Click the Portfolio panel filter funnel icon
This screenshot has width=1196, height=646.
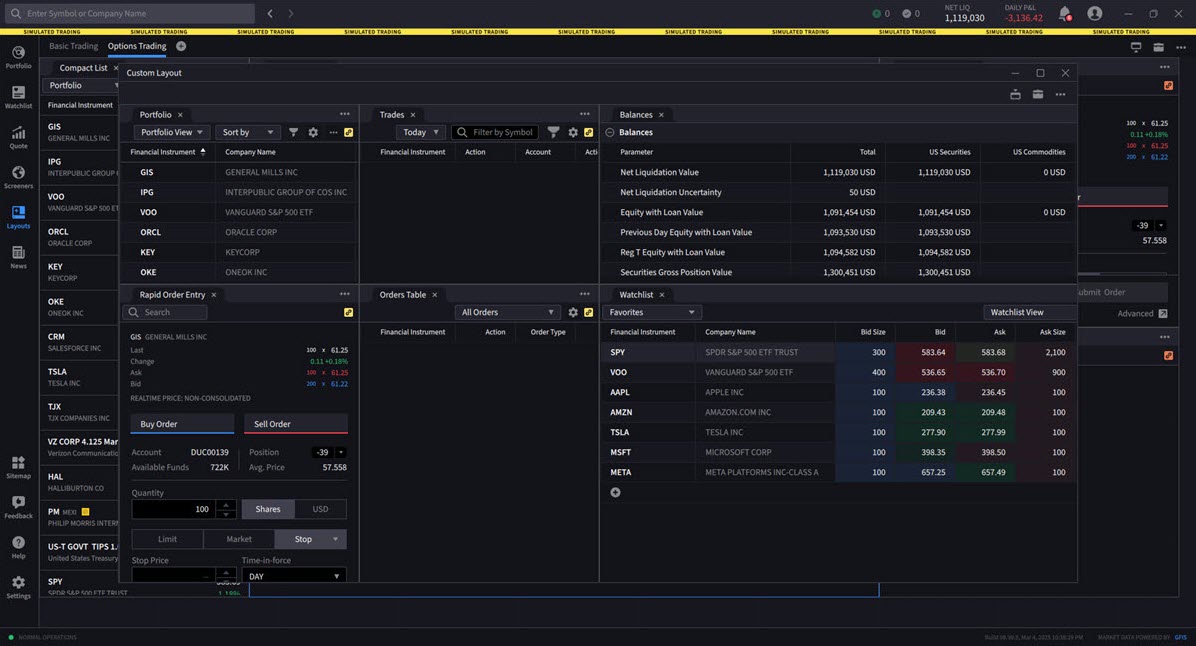293,132
